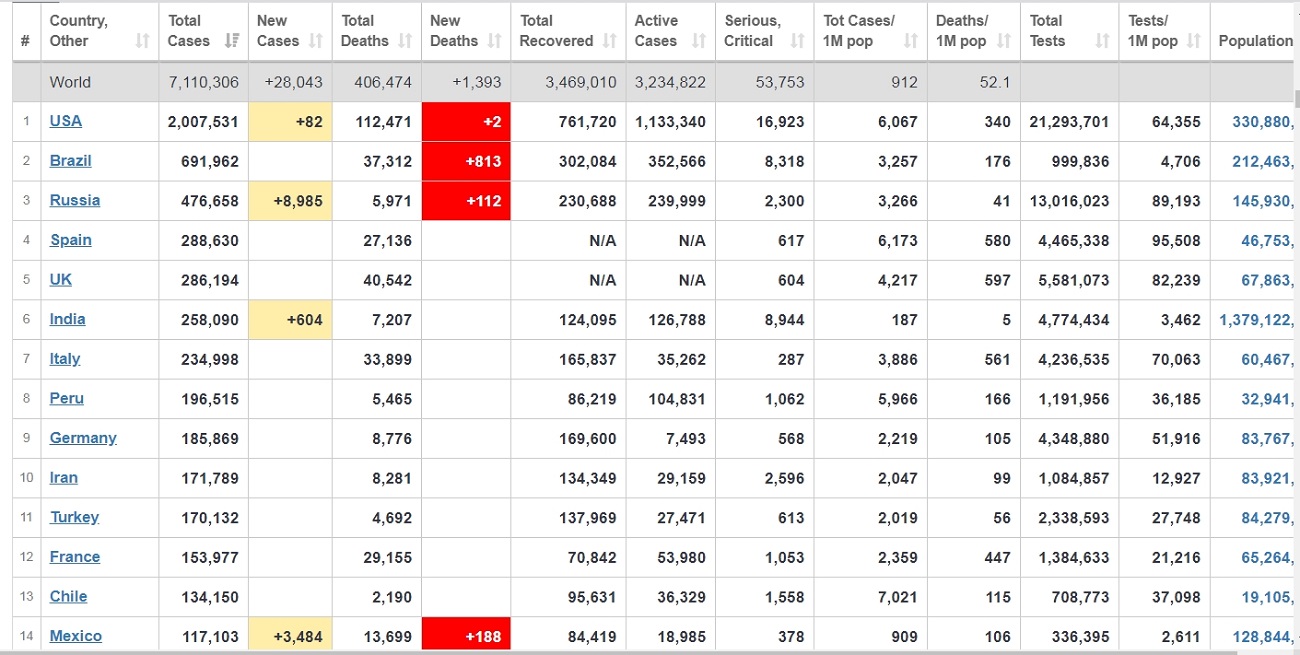Open the Mexico country link
1300x655 pixels.
(76, 636)
